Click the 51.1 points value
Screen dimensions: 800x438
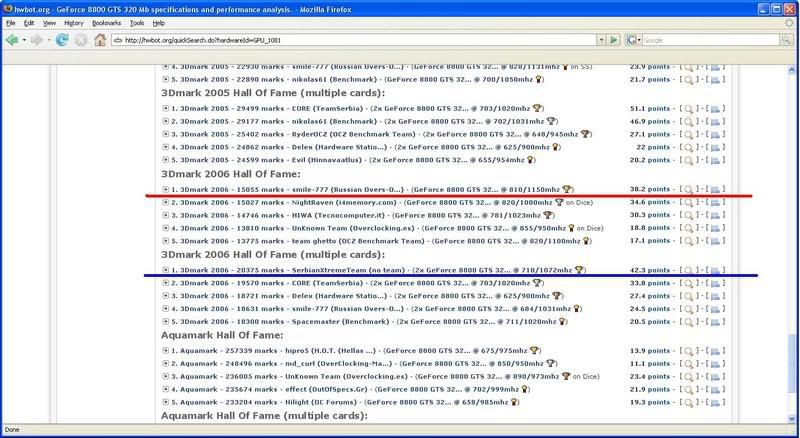point(649,108)
